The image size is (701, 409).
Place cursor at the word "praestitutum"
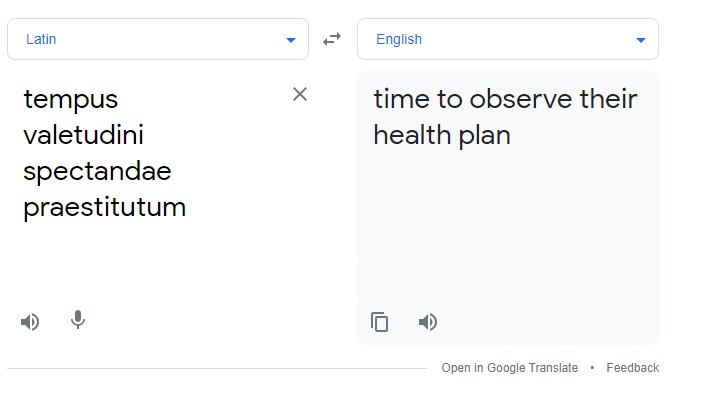click(104, 207)
